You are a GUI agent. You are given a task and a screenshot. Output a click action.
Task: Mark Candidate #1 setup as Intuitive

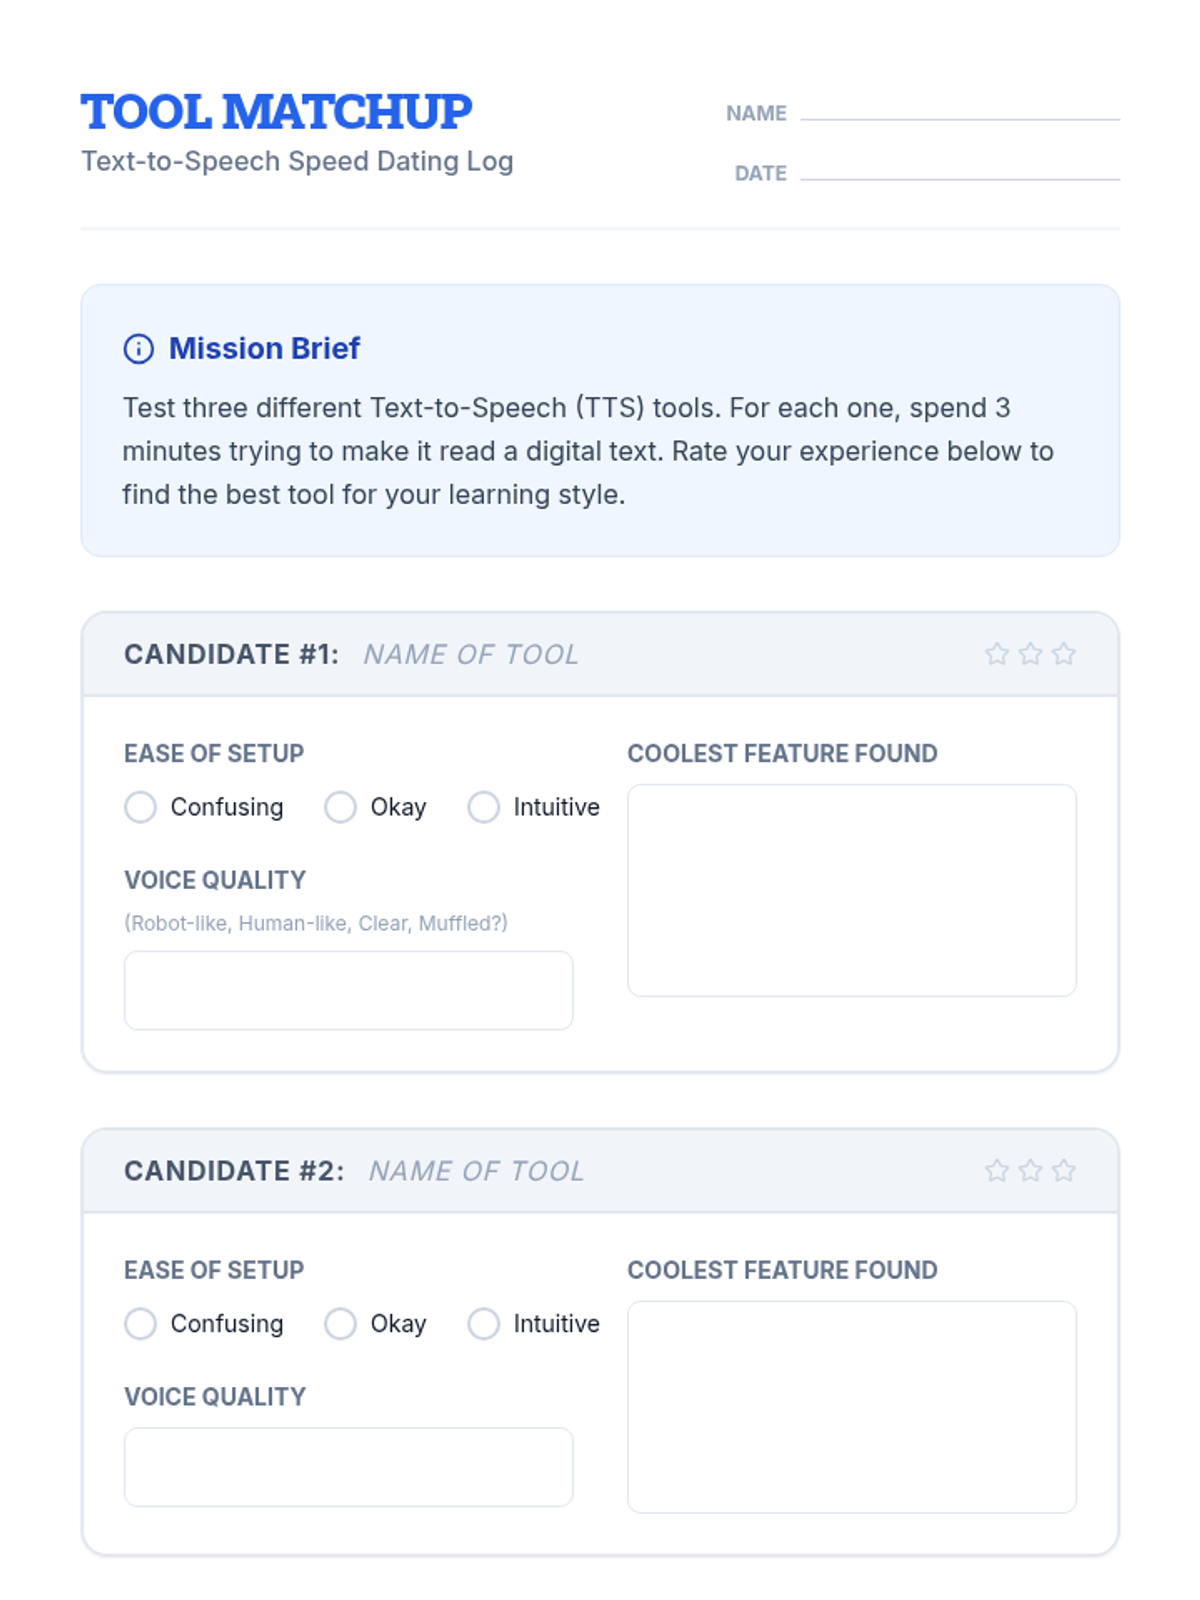point(484,807)
